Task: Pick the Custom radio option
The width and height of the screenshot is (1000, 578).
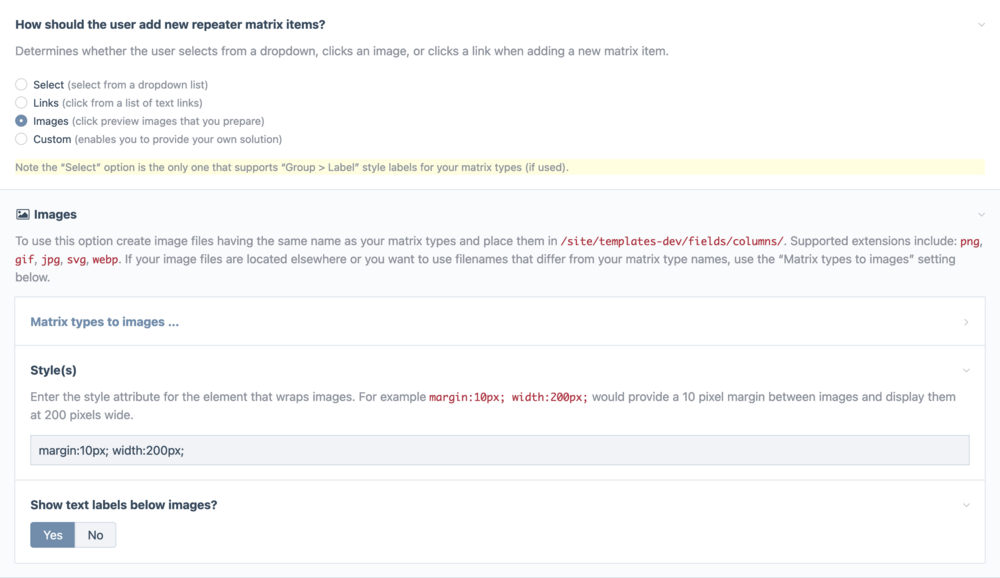Action: click(21, 139)
